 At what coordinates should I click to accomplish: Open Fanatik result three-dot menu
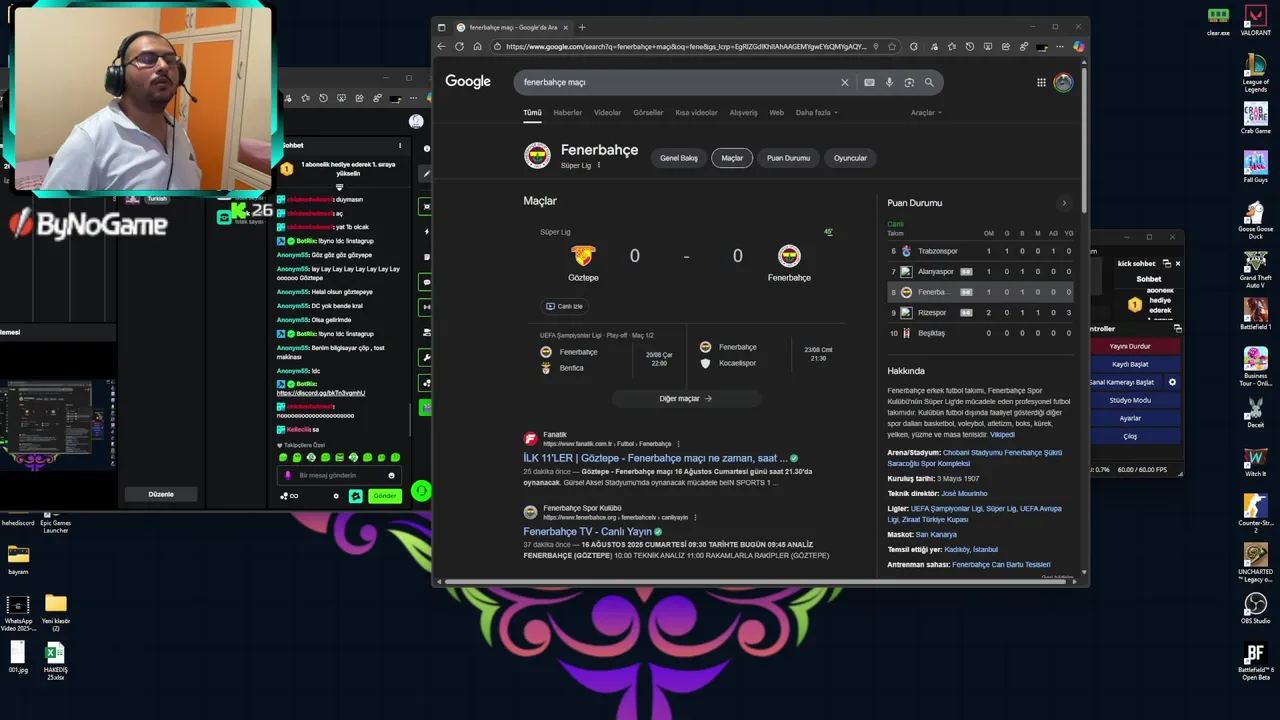tap(678, 443)
